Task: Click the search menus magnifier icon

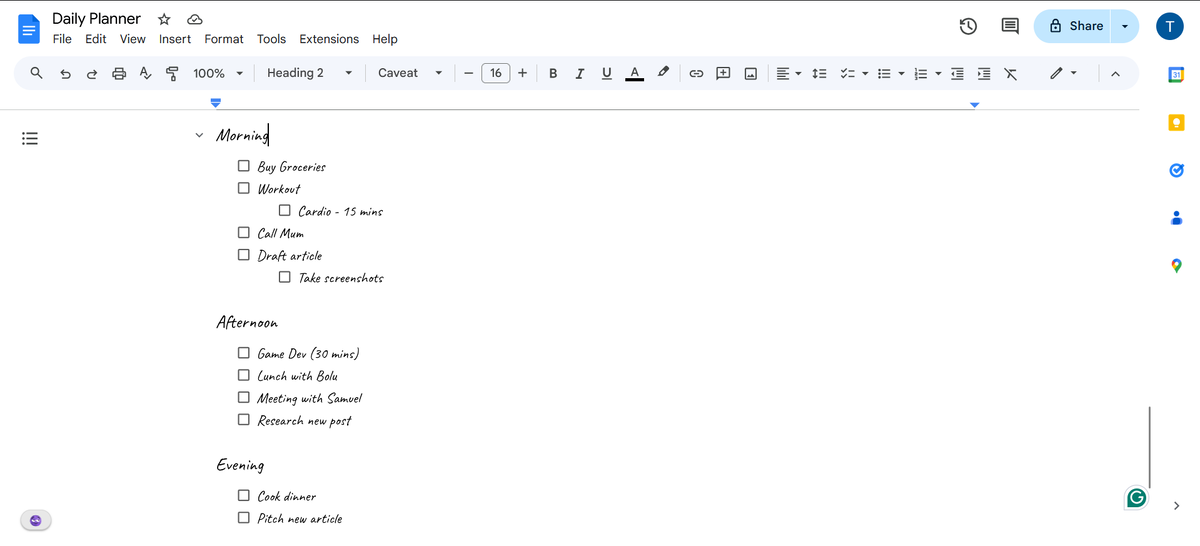Action: coord(37,73)
